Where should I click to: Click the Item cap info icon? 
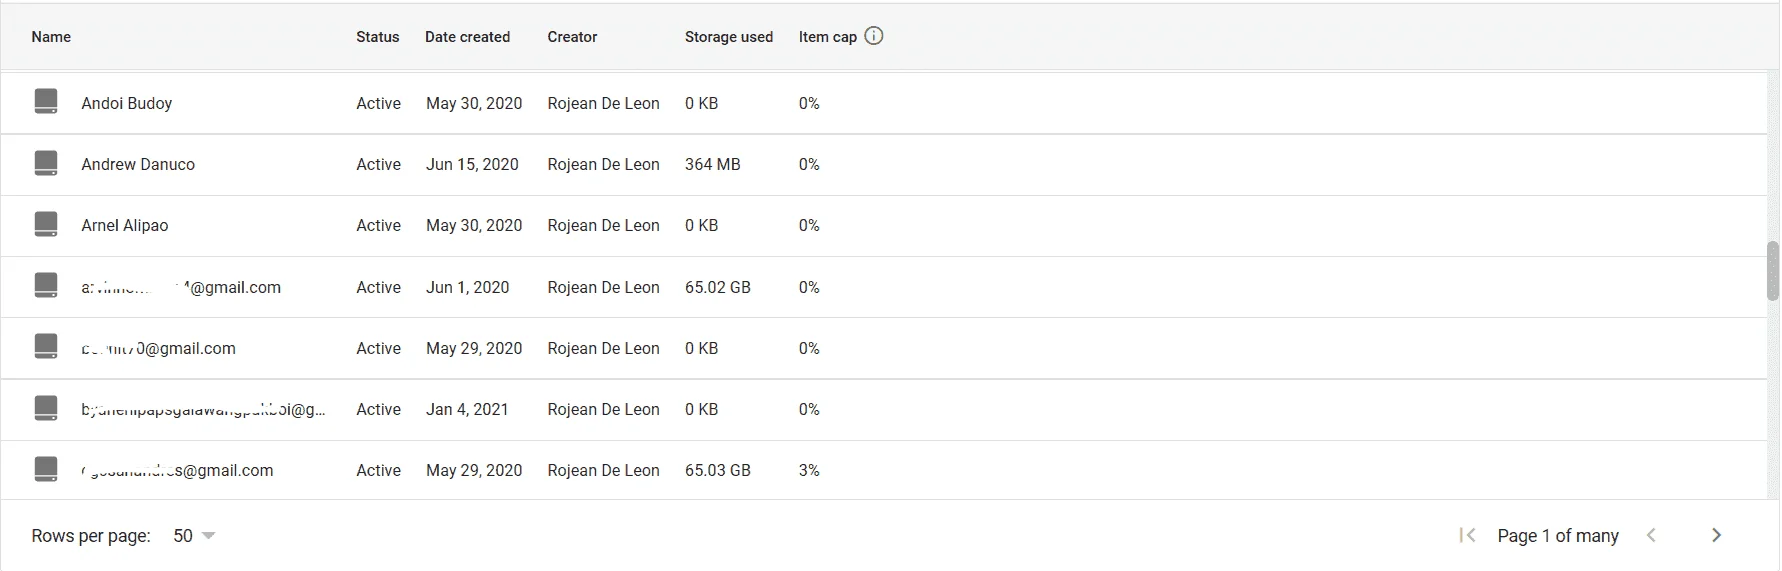[x=874, y=36]
